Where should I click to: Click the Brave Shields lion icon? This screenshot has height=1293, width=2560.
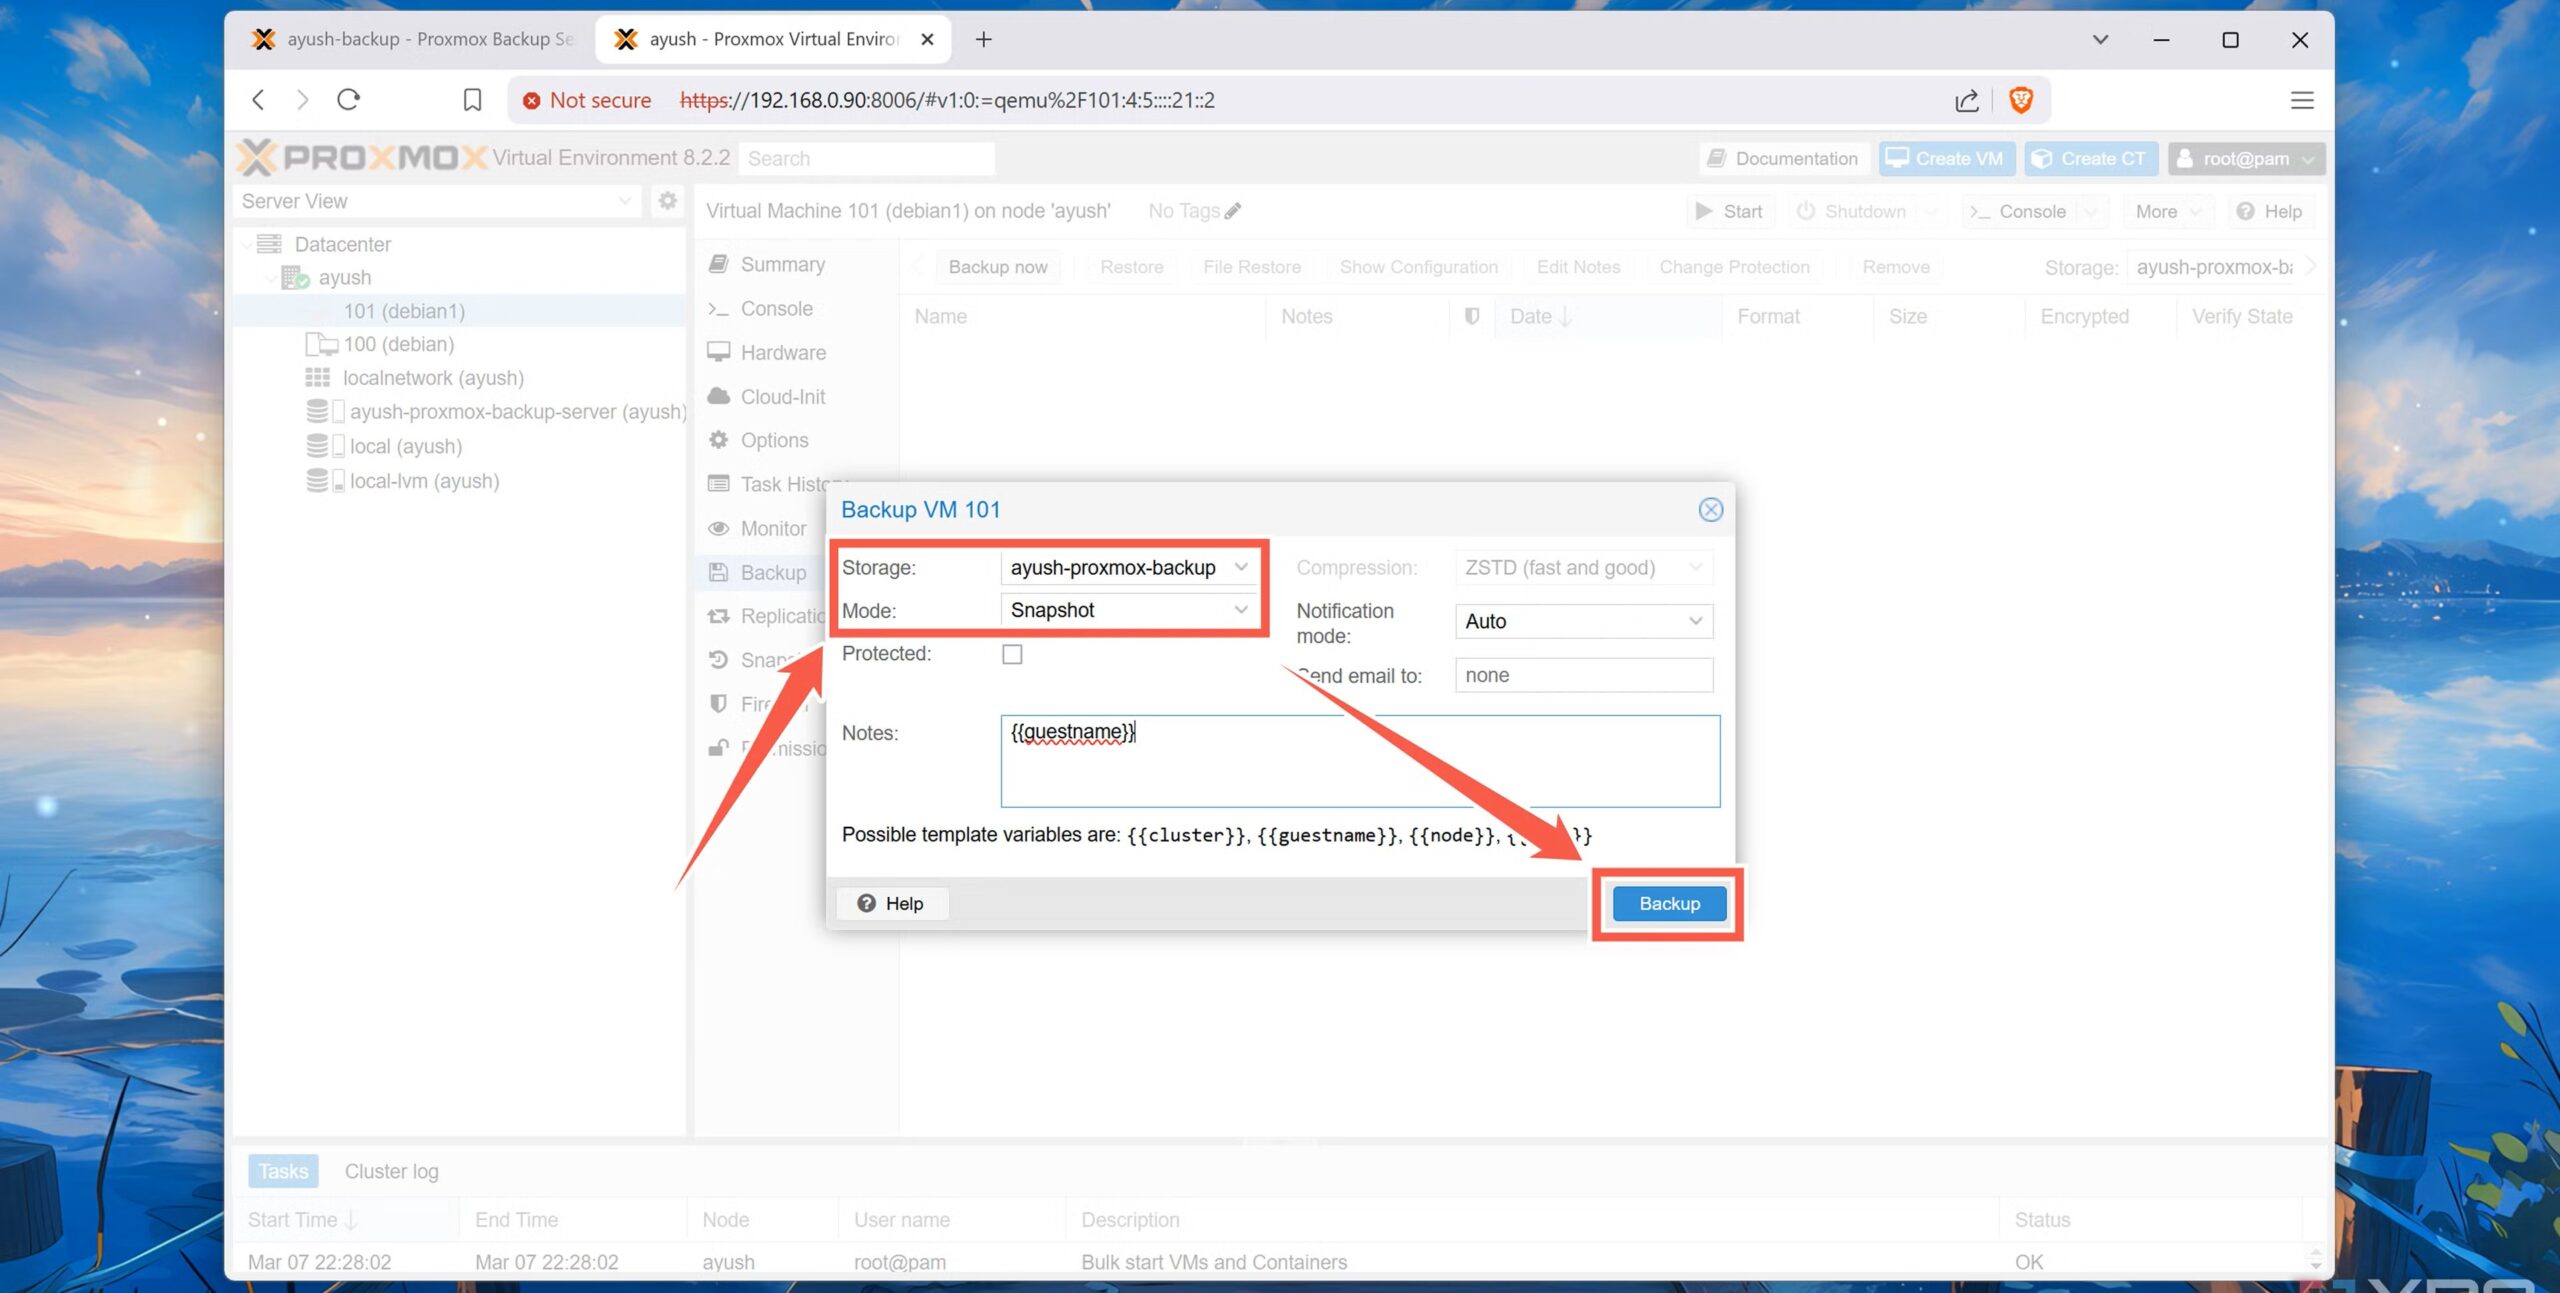pos(2020,100)
